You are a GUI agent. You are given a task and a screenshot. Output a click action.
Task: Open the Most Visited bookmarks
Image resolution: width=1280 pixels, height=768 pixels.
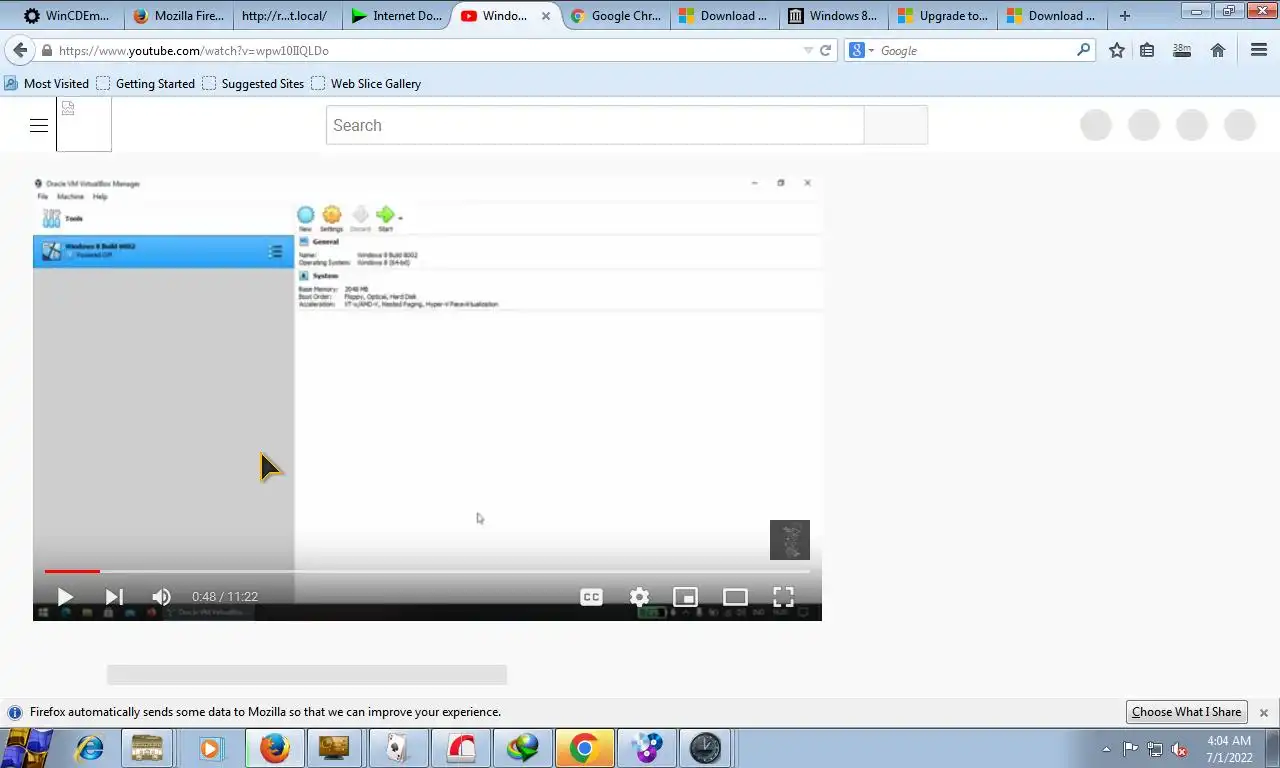(47, 84)
